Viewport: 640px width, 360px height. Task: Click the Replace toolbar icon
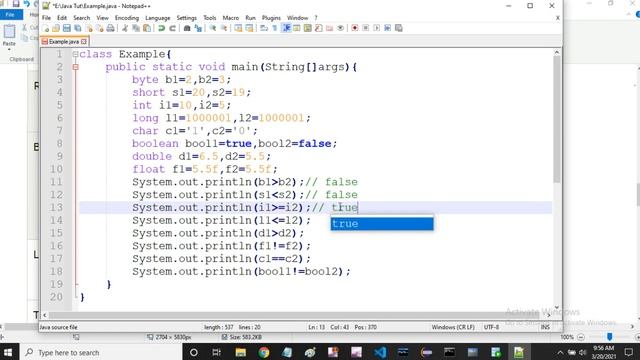click(x=198, y=28)
